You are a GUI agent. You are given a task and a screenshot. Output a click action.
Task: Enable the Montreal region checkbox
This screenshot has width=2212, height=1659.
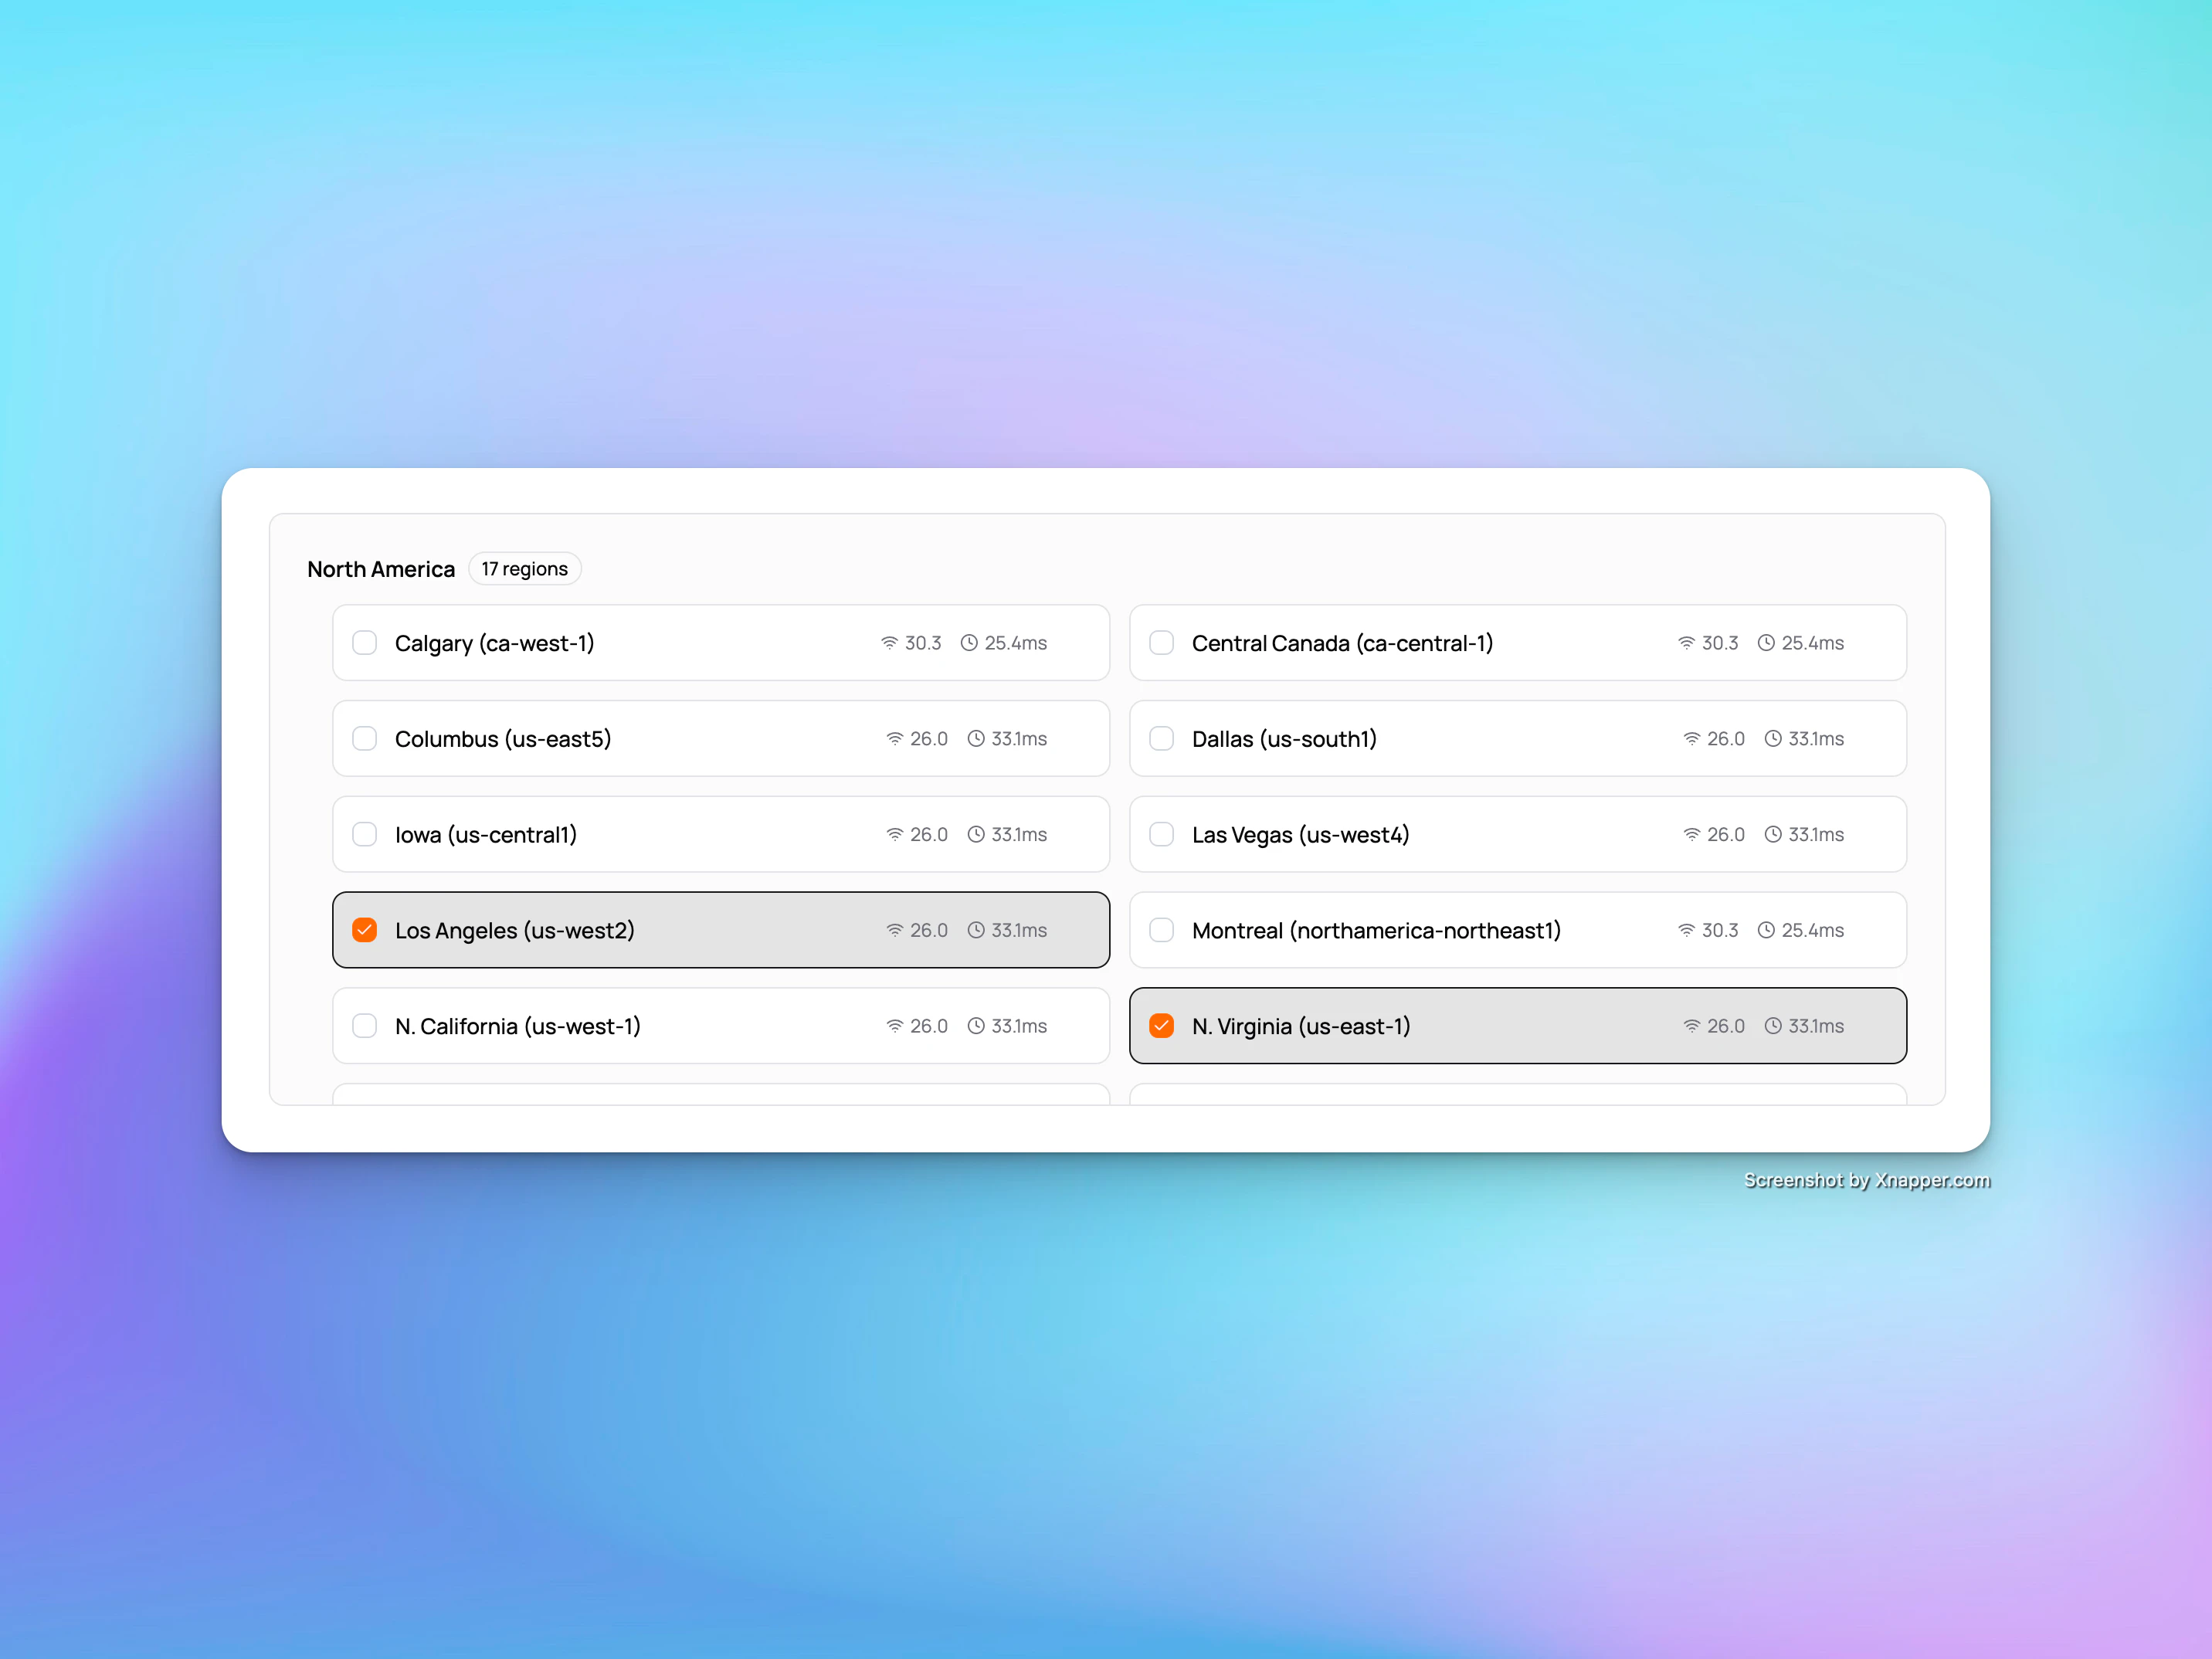coord(1161,930)
